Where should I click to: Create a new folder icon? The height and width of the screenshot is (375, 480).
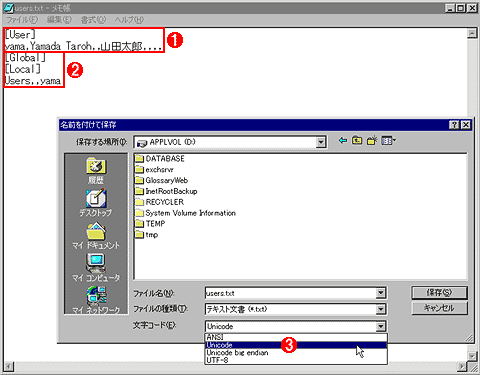(372, 141)
